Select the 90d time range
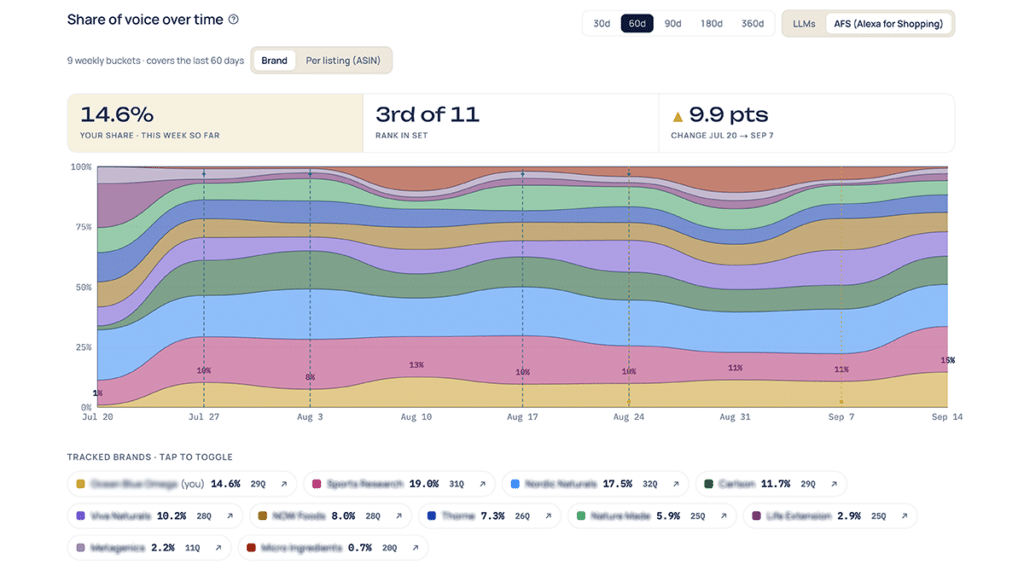Screen dimensions: 1024x576 tap(673, 24)
